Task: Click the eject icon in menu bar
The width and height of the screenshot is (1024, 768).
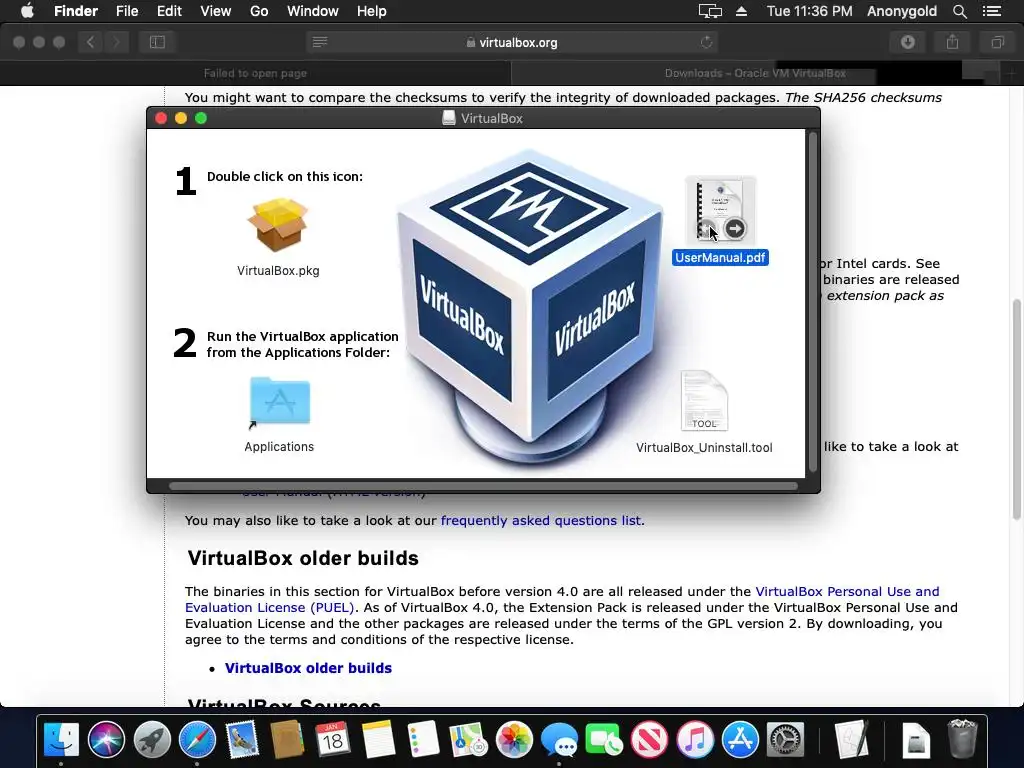Action: (x=741, y=11)
